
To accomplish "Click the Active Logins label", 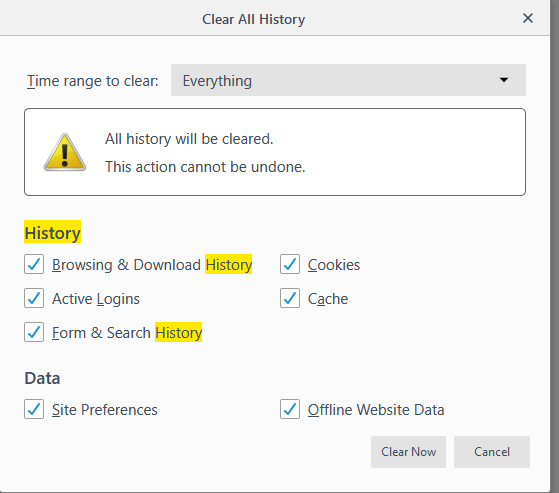I will pos(96,299).
